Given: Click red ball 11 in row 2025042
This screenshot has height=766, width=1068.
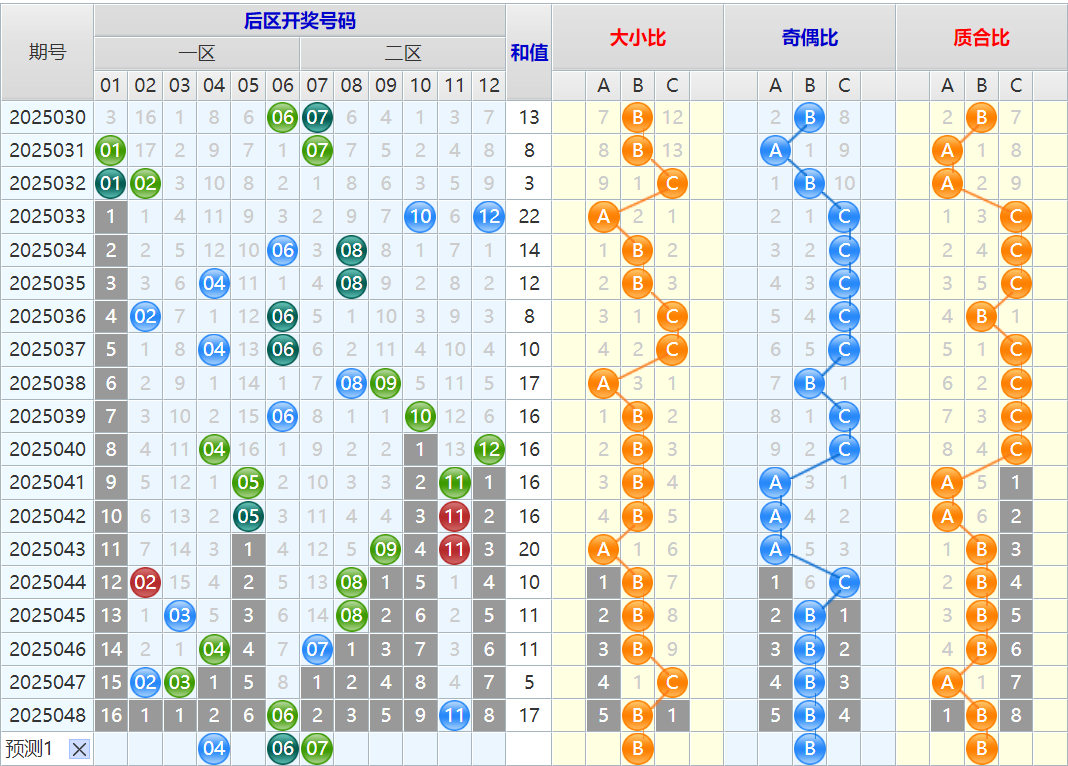Looking at the screenshot, I should (x=454, y=515).
